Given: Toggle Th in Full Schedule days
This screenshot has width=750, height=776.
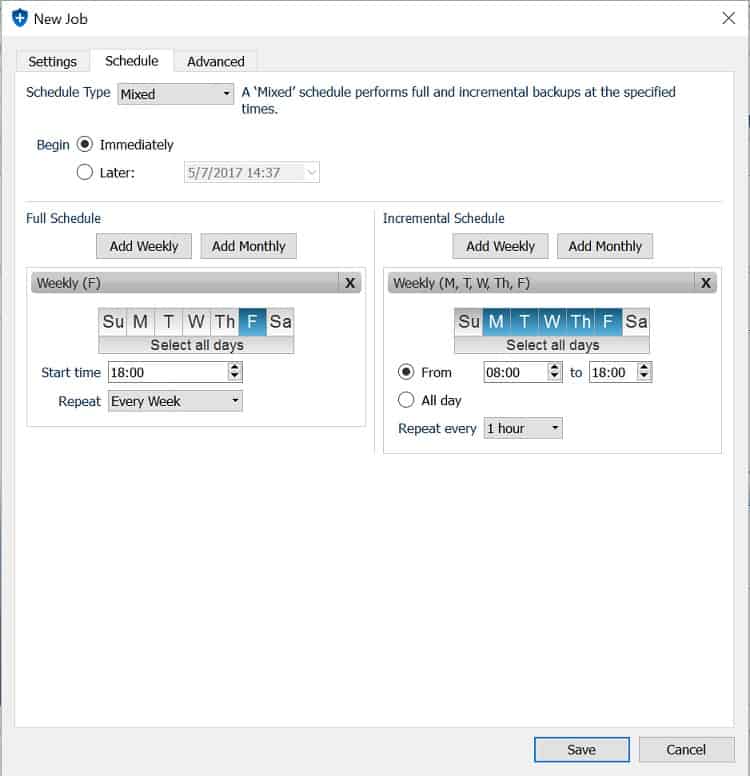Looking at the screenshot, I should [225, 322].
